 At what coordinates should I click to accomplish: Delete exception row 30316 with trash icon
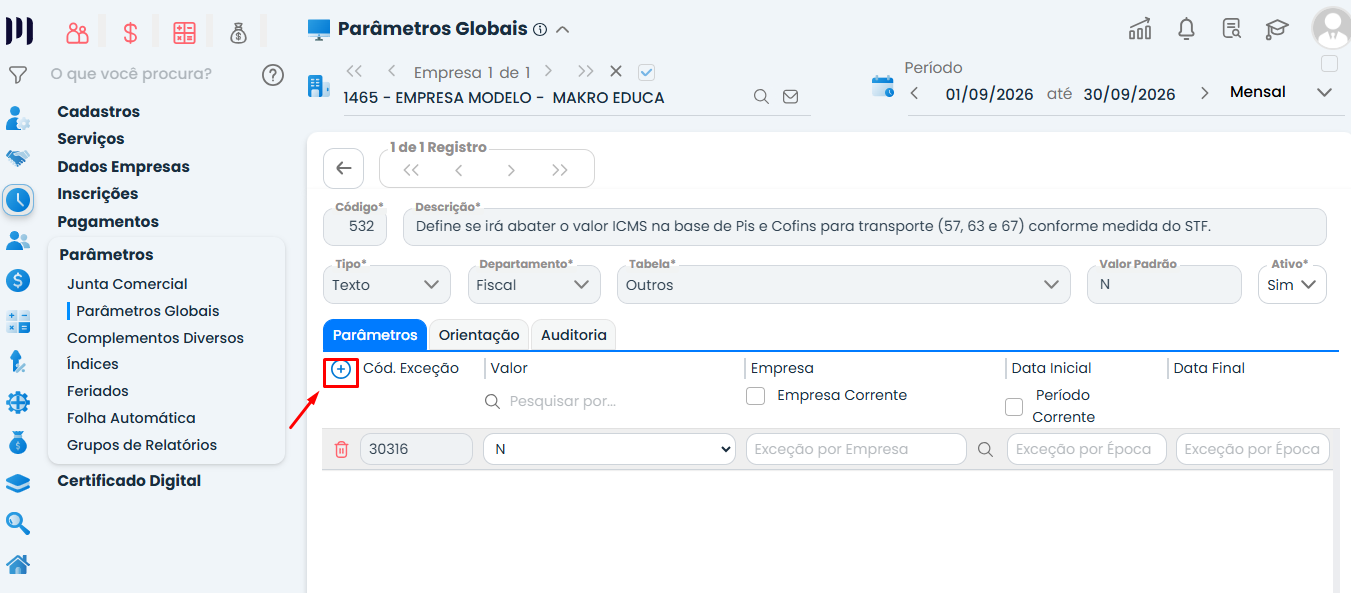click(341, 450)
